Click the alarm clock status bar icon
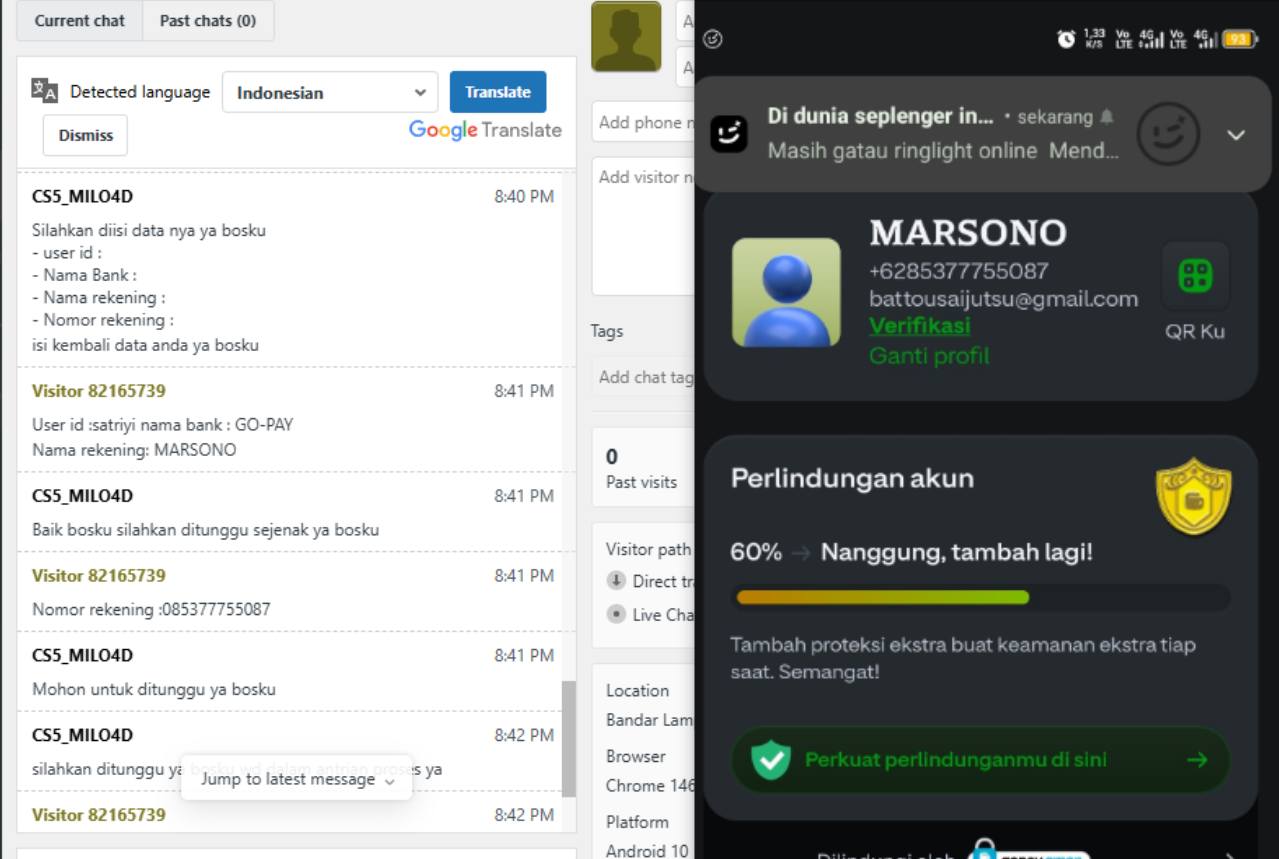1279x859 pixels. point(1066,39)
